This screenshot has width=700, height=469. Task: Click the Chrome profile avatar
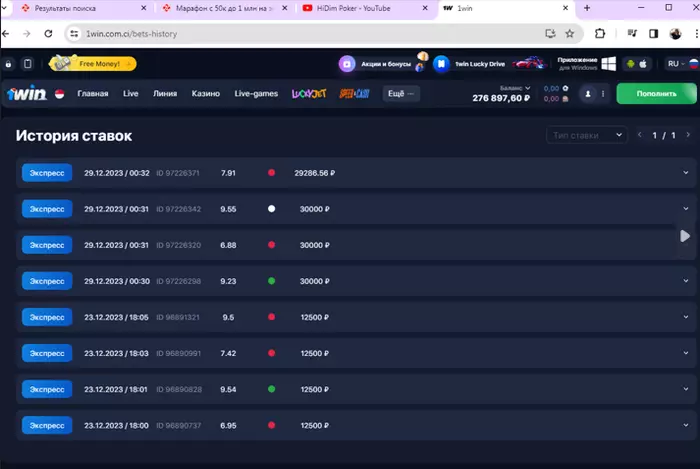coord(675,34)
